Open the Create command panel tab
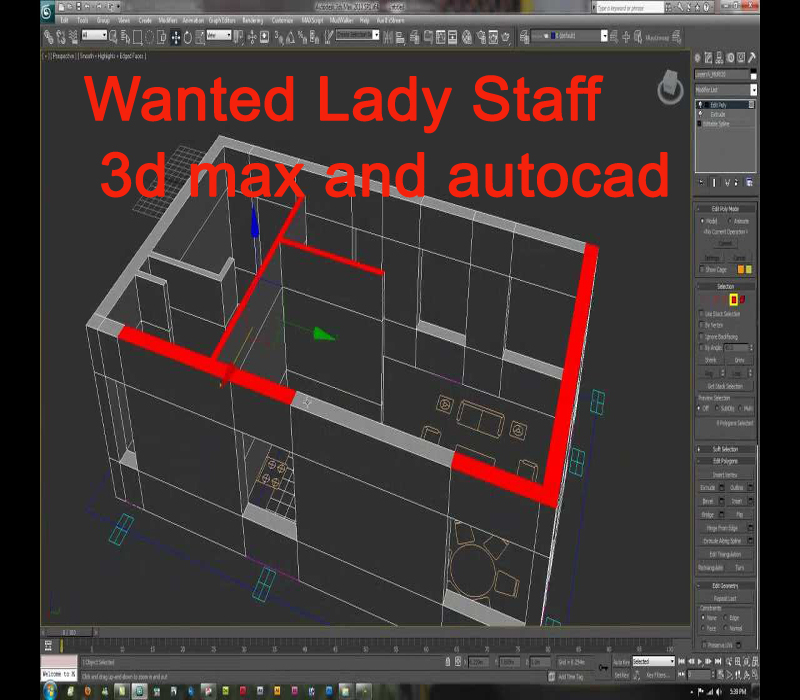This screenshot has height=700, width=800. (x=698, y=58)
